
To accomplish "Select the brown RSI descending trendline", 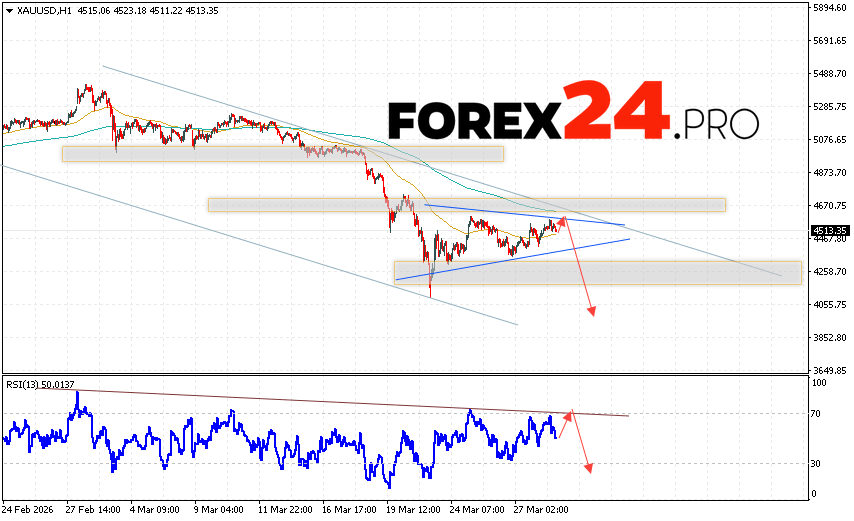I will coord(350,402).
